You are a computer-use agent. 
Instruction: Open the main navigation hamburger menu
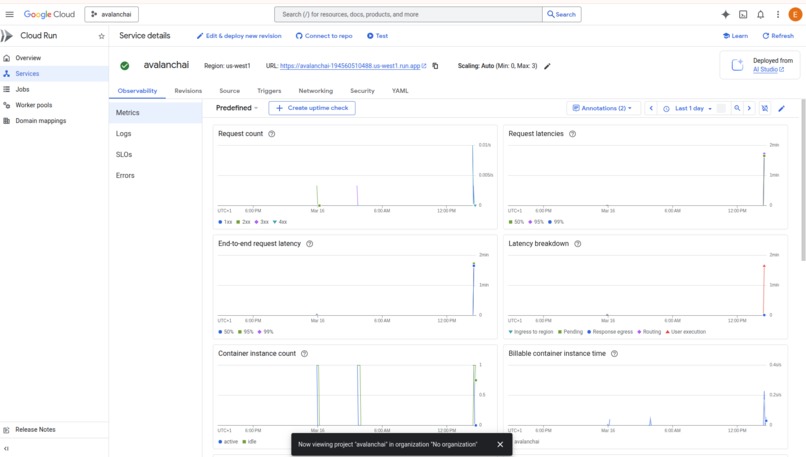(x=9, y=14)
